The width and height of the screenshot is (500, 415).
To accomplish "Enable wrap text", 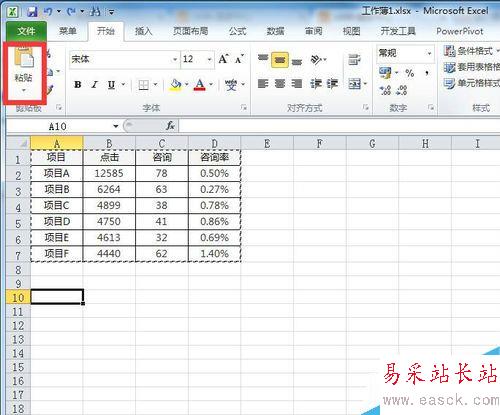I will point(354,60).
